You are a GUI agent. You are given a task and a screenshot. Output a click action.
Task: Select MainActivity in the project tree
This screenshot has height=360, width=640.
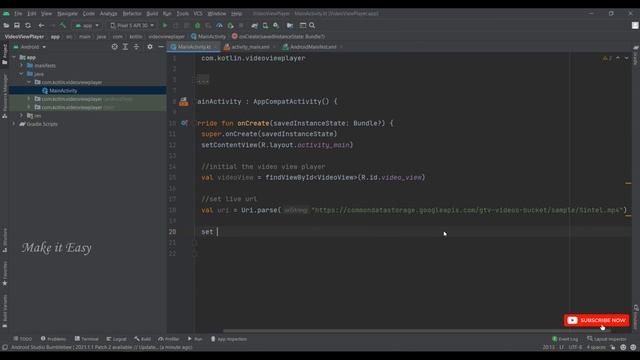(63, 91)
